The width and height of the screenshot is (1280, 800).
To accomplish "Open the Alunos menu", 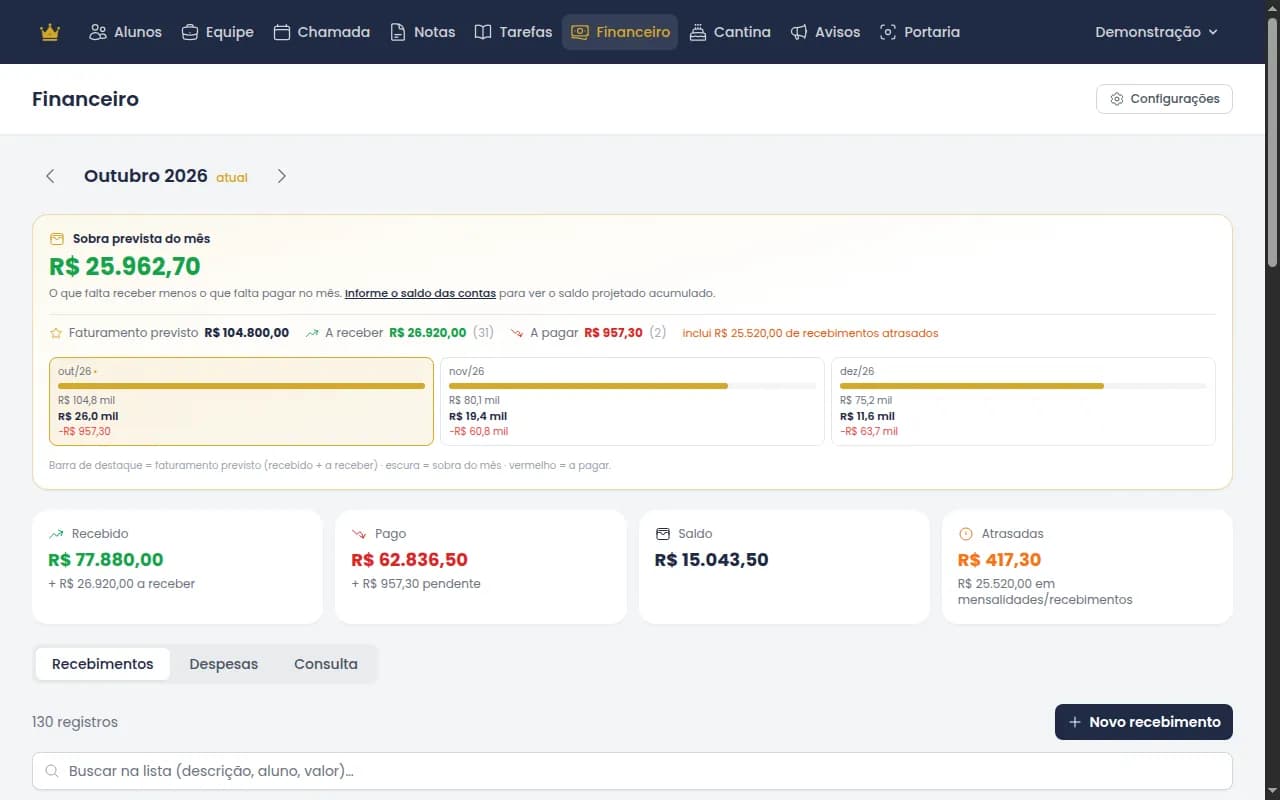I will point(125,32).
